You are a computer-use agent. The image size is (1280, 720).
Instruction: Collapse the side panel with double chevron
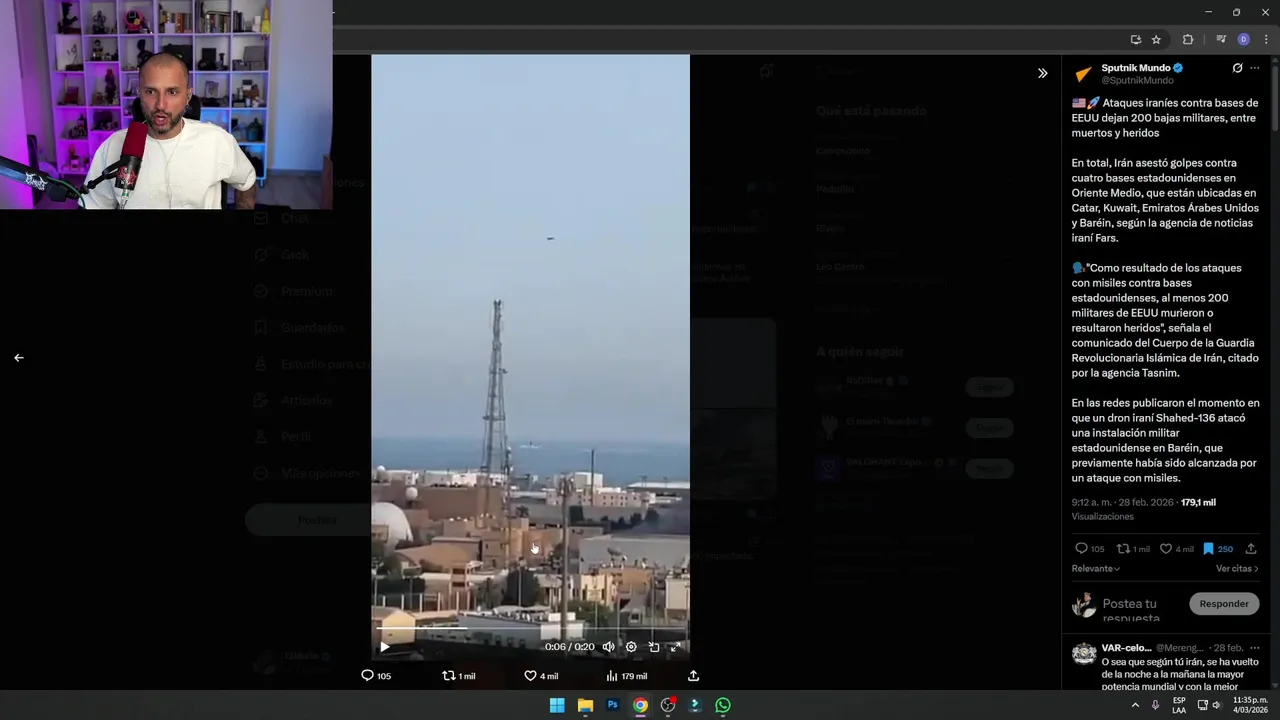click(x=1042, y=73)
